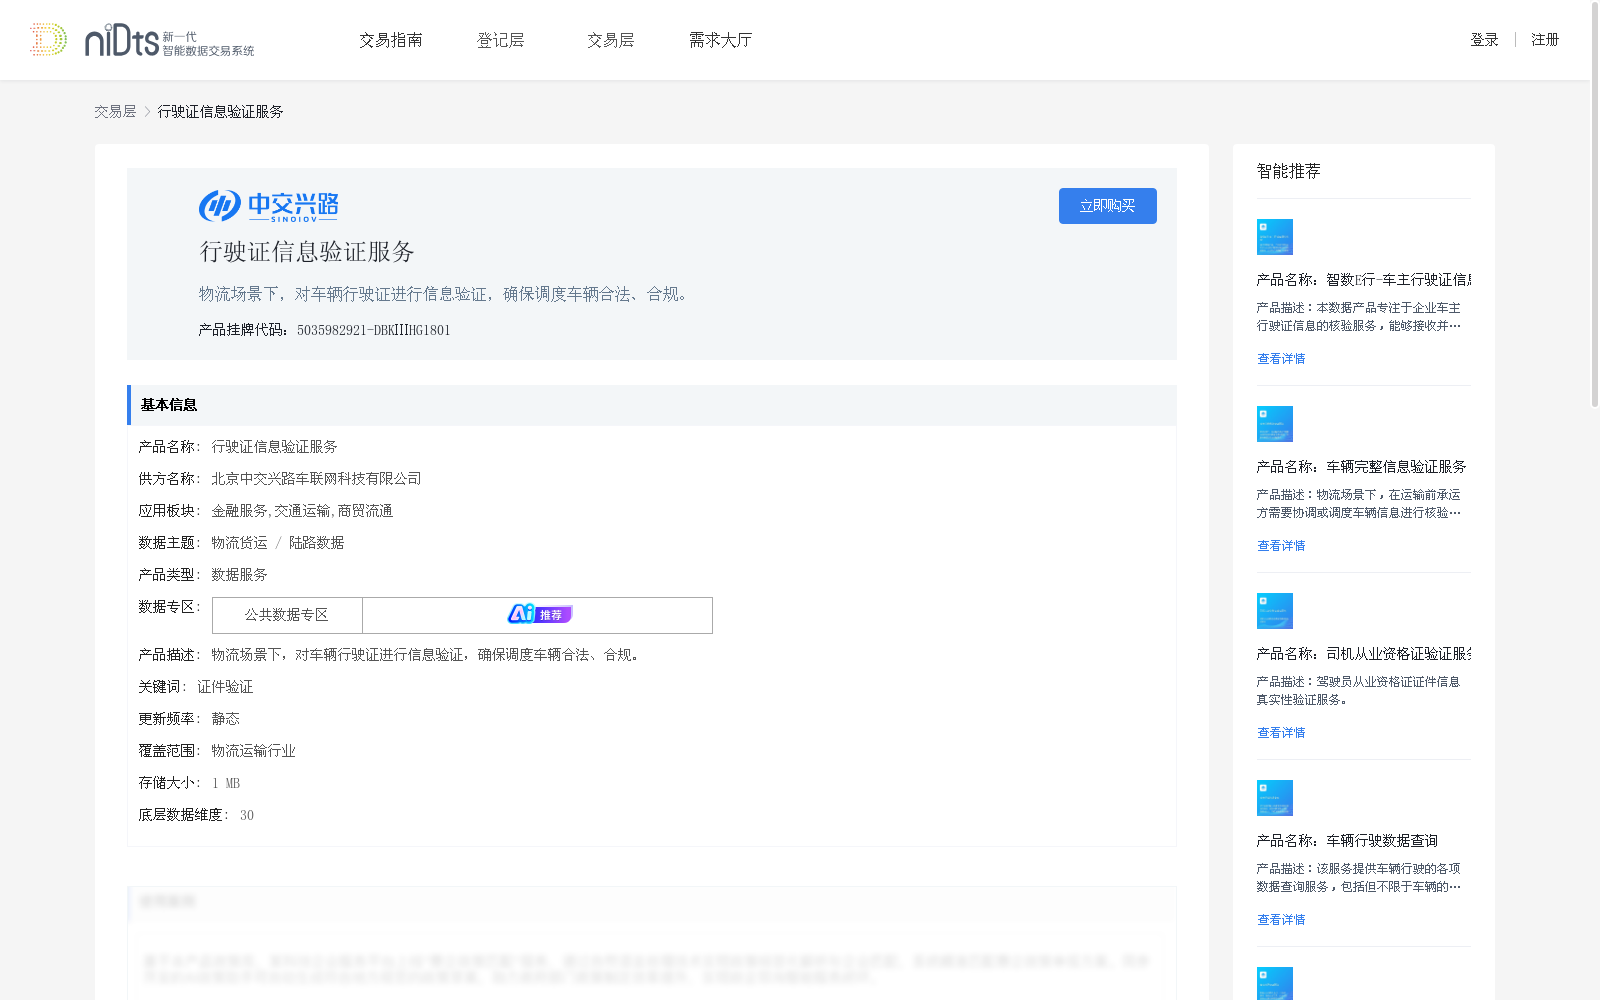Click the page vertical scrollbar
Viewport: 1600px width, 1000px height.
click(1595, 205)
